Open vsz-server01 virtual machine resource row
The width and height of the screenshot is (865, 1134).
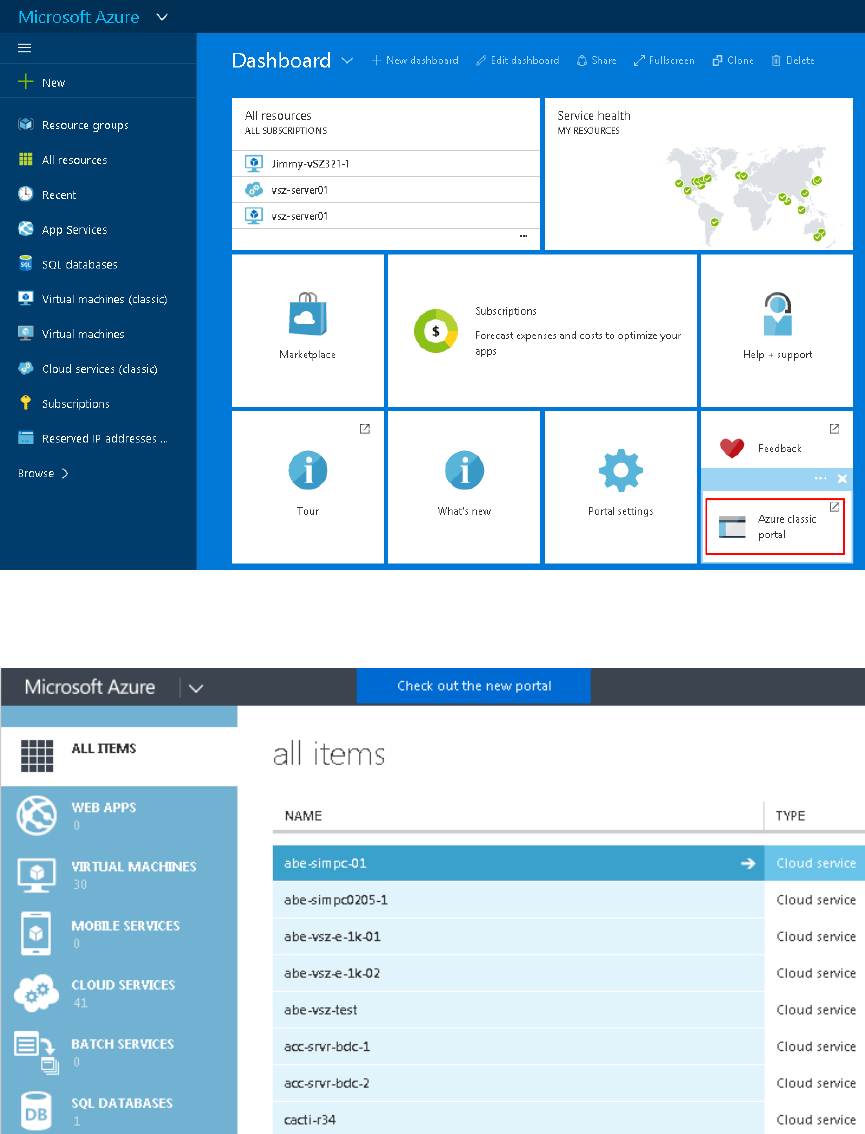point(386,216)
